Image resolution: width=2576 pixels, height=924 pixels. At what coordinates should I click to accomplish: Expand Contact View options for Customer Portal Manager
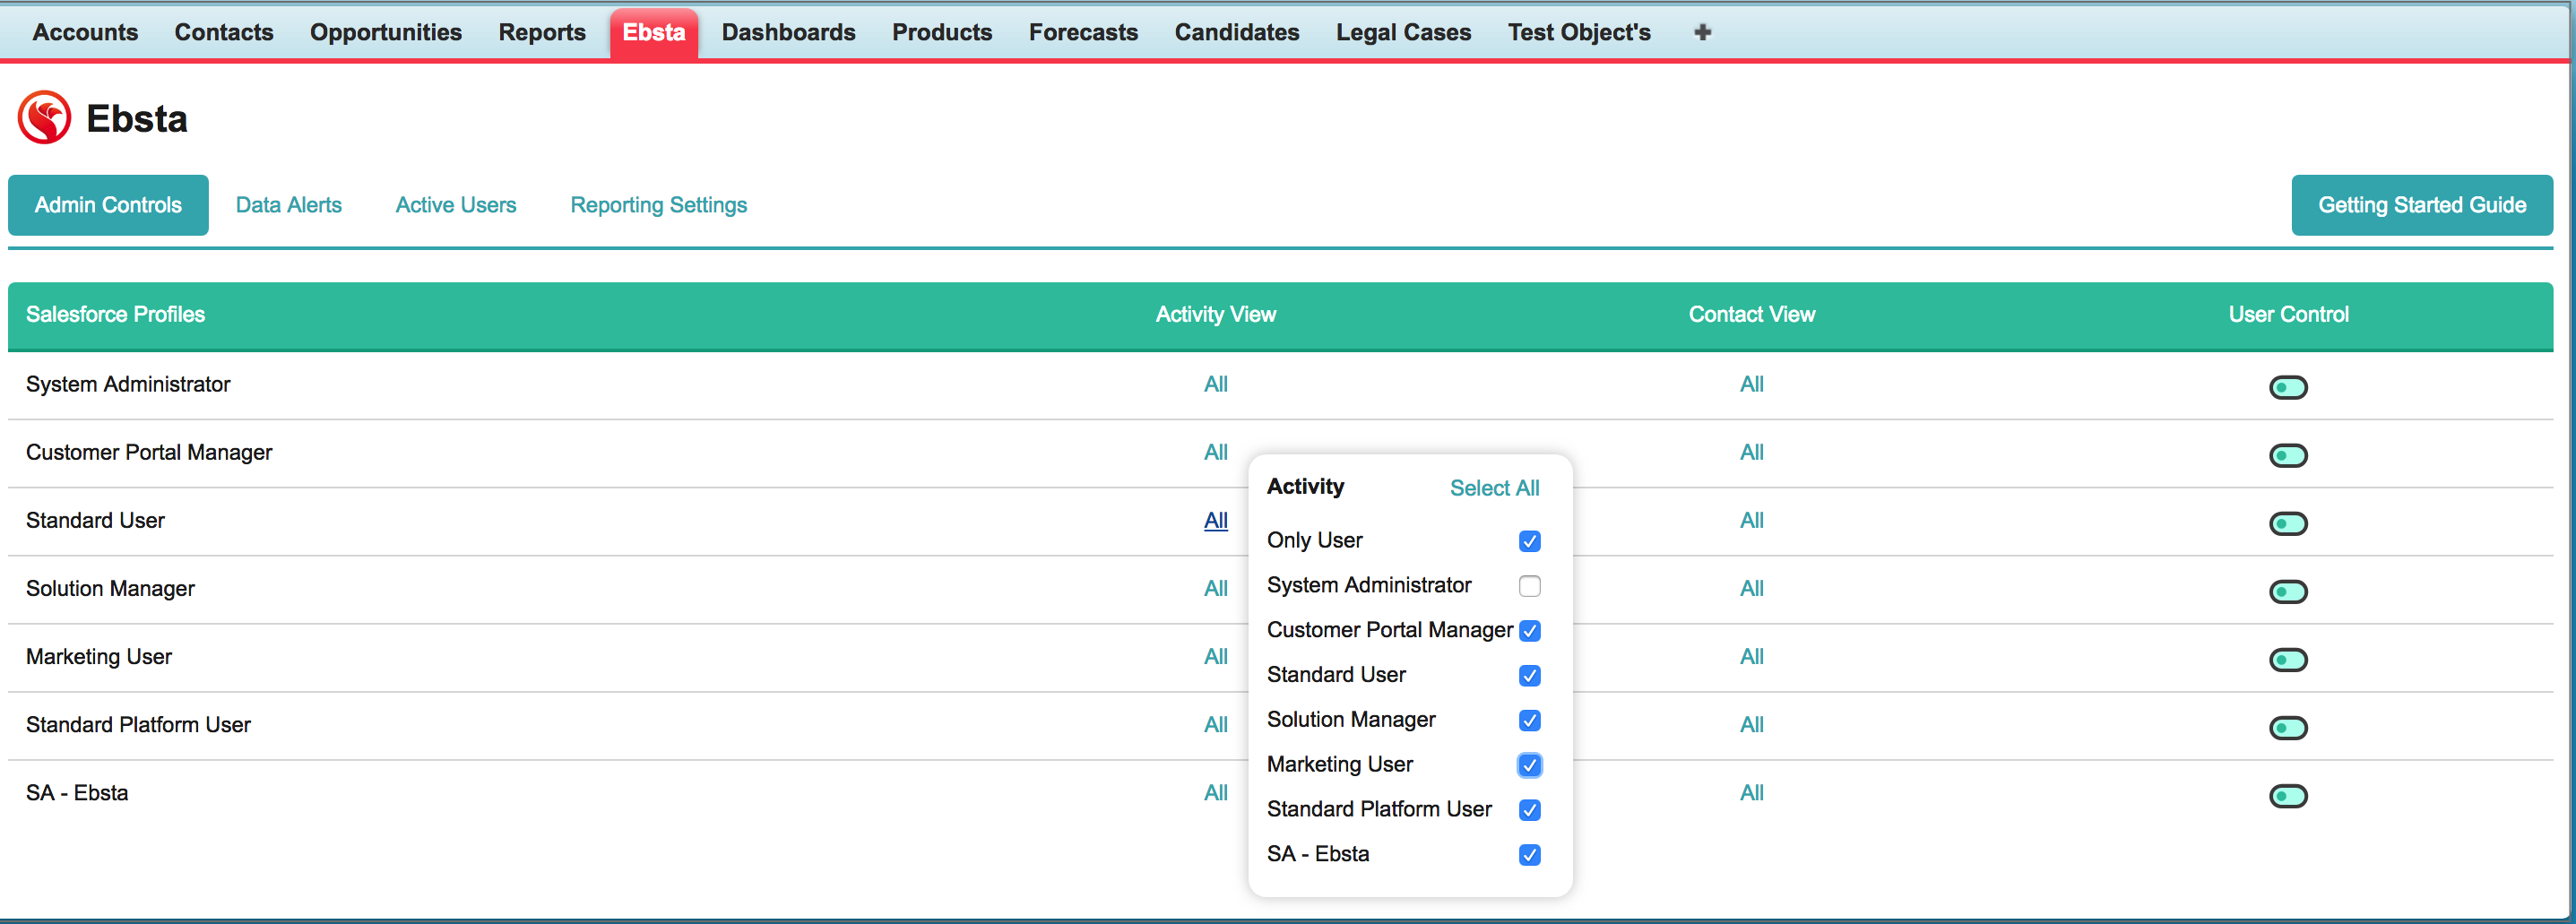[x=1751, y=452]
